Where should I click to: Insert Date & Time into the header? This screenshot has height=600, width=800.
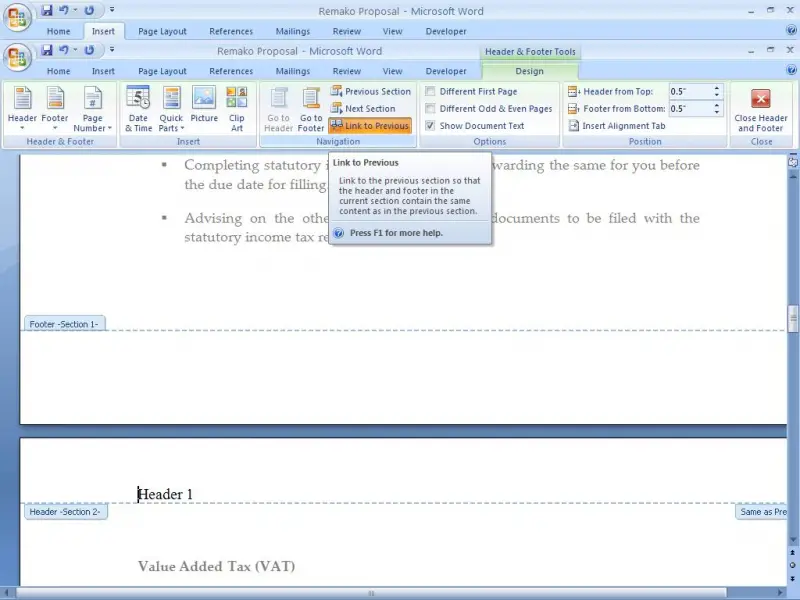138,109
